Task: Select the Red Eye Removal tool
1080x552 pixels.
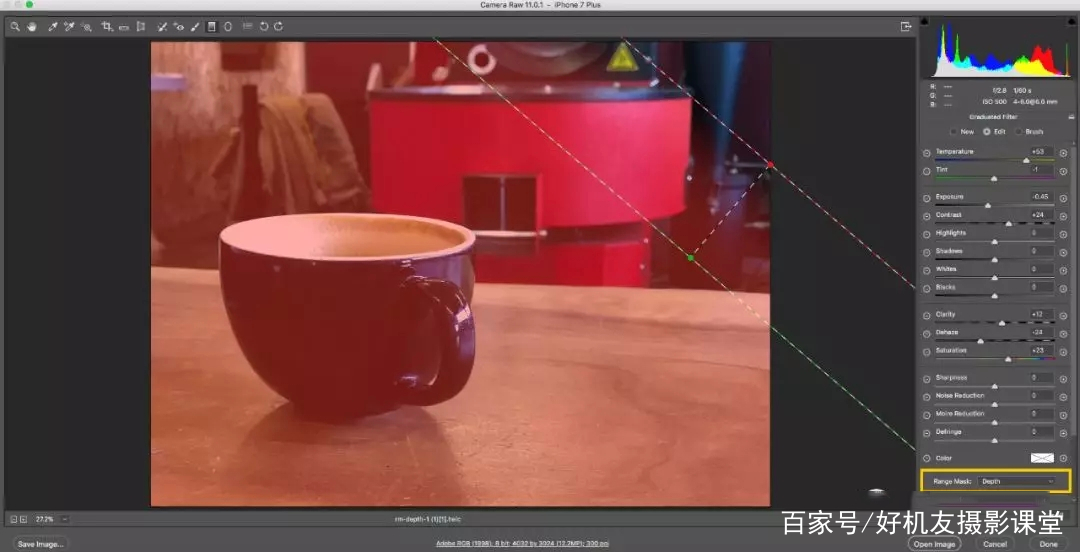Action: click(x=178, y=27)
